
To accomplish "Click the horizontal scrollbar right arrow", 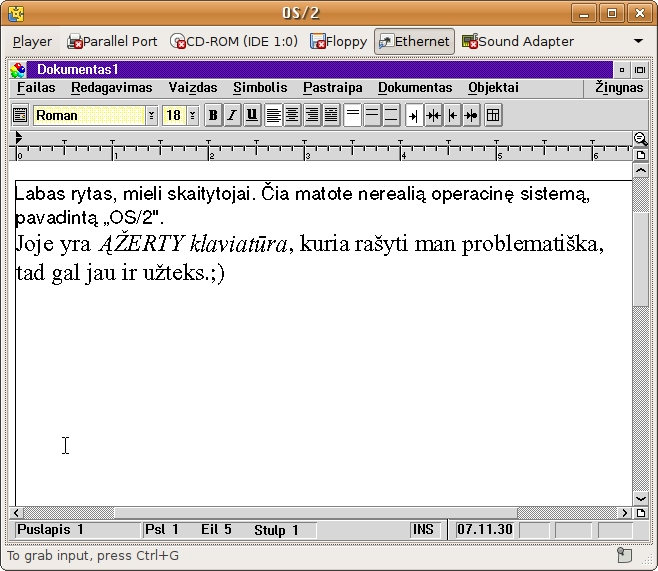I will (625, 513).
